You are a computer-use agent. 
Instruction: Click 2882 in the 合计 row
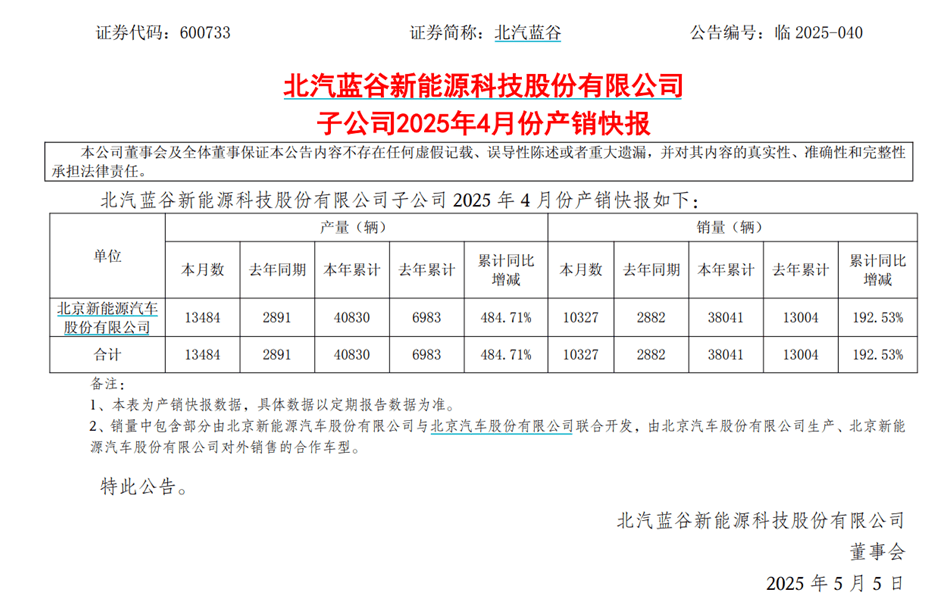click(652, 355)
